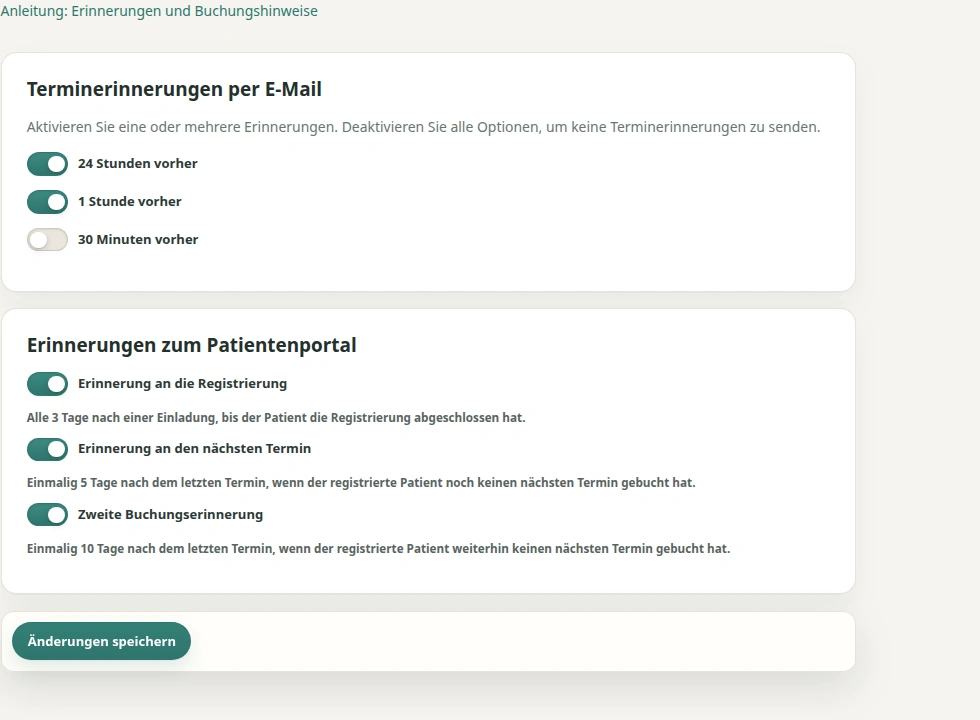Click the Terminerinnerungen per E-Mail heading

point(174,89)
